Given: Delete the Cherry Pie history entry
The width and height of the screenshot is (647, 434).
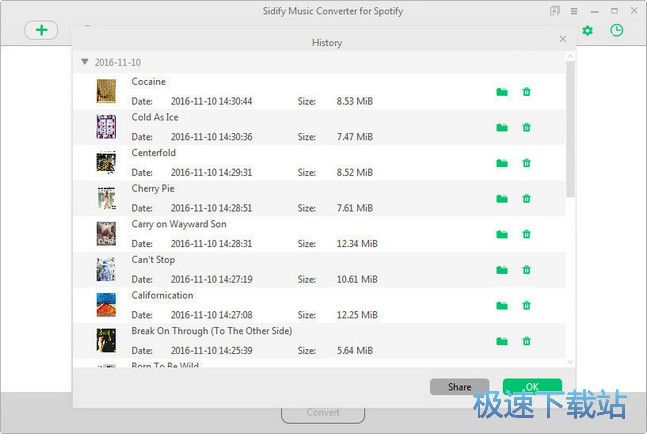Looking at the screenshot, I should point(526,198).
